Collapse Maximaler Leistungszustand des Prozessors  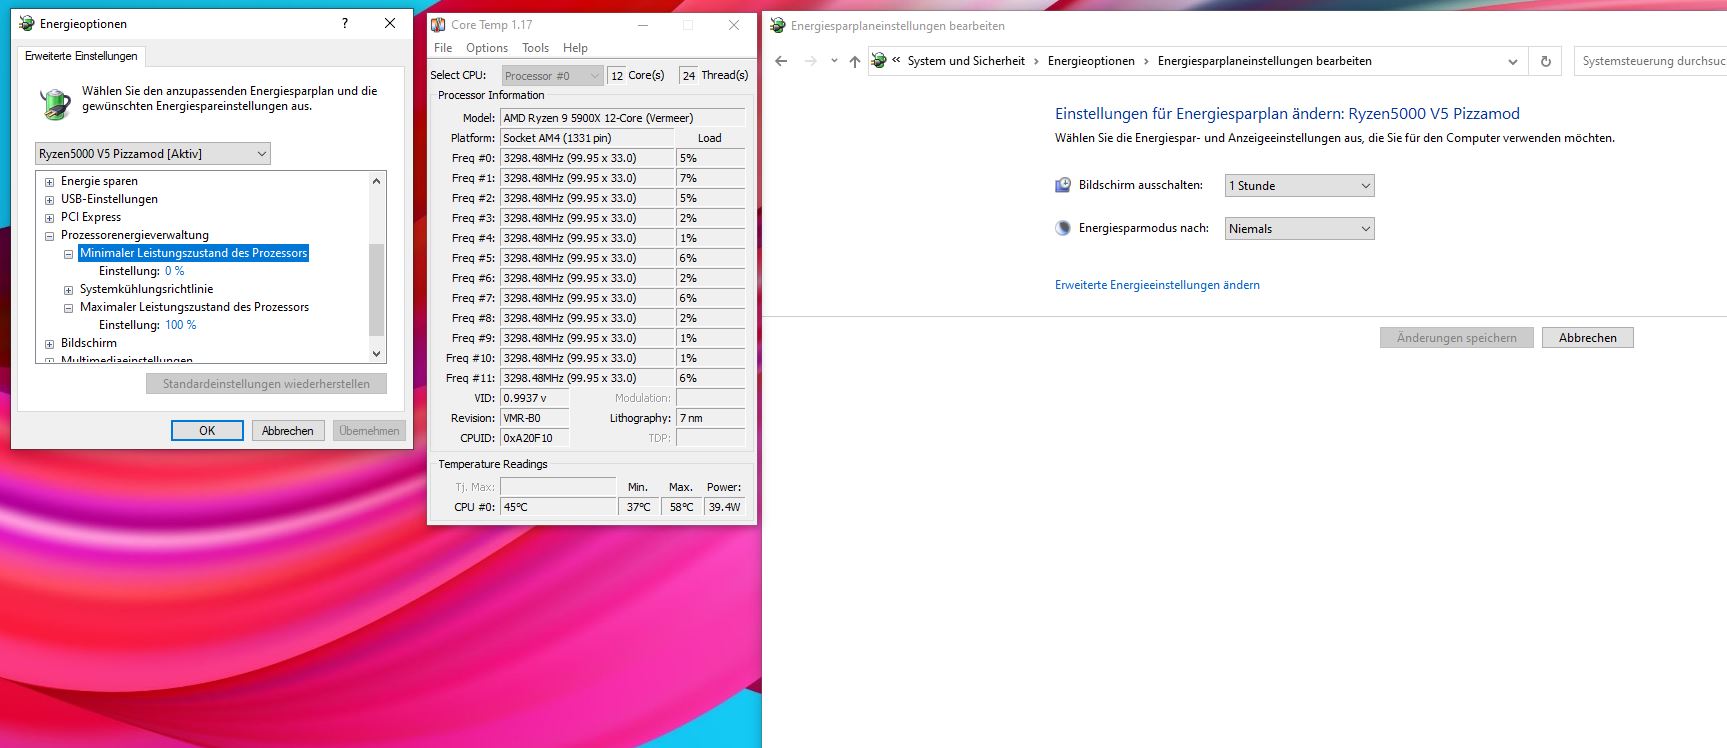coord(68,308)
